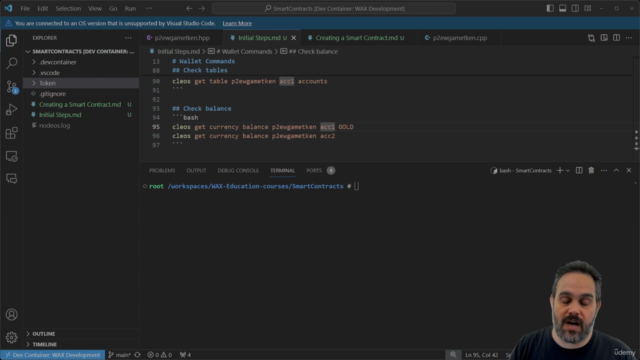Open the File menu
This screenshot has height=360, width=640.
click(x=25, y=9)
